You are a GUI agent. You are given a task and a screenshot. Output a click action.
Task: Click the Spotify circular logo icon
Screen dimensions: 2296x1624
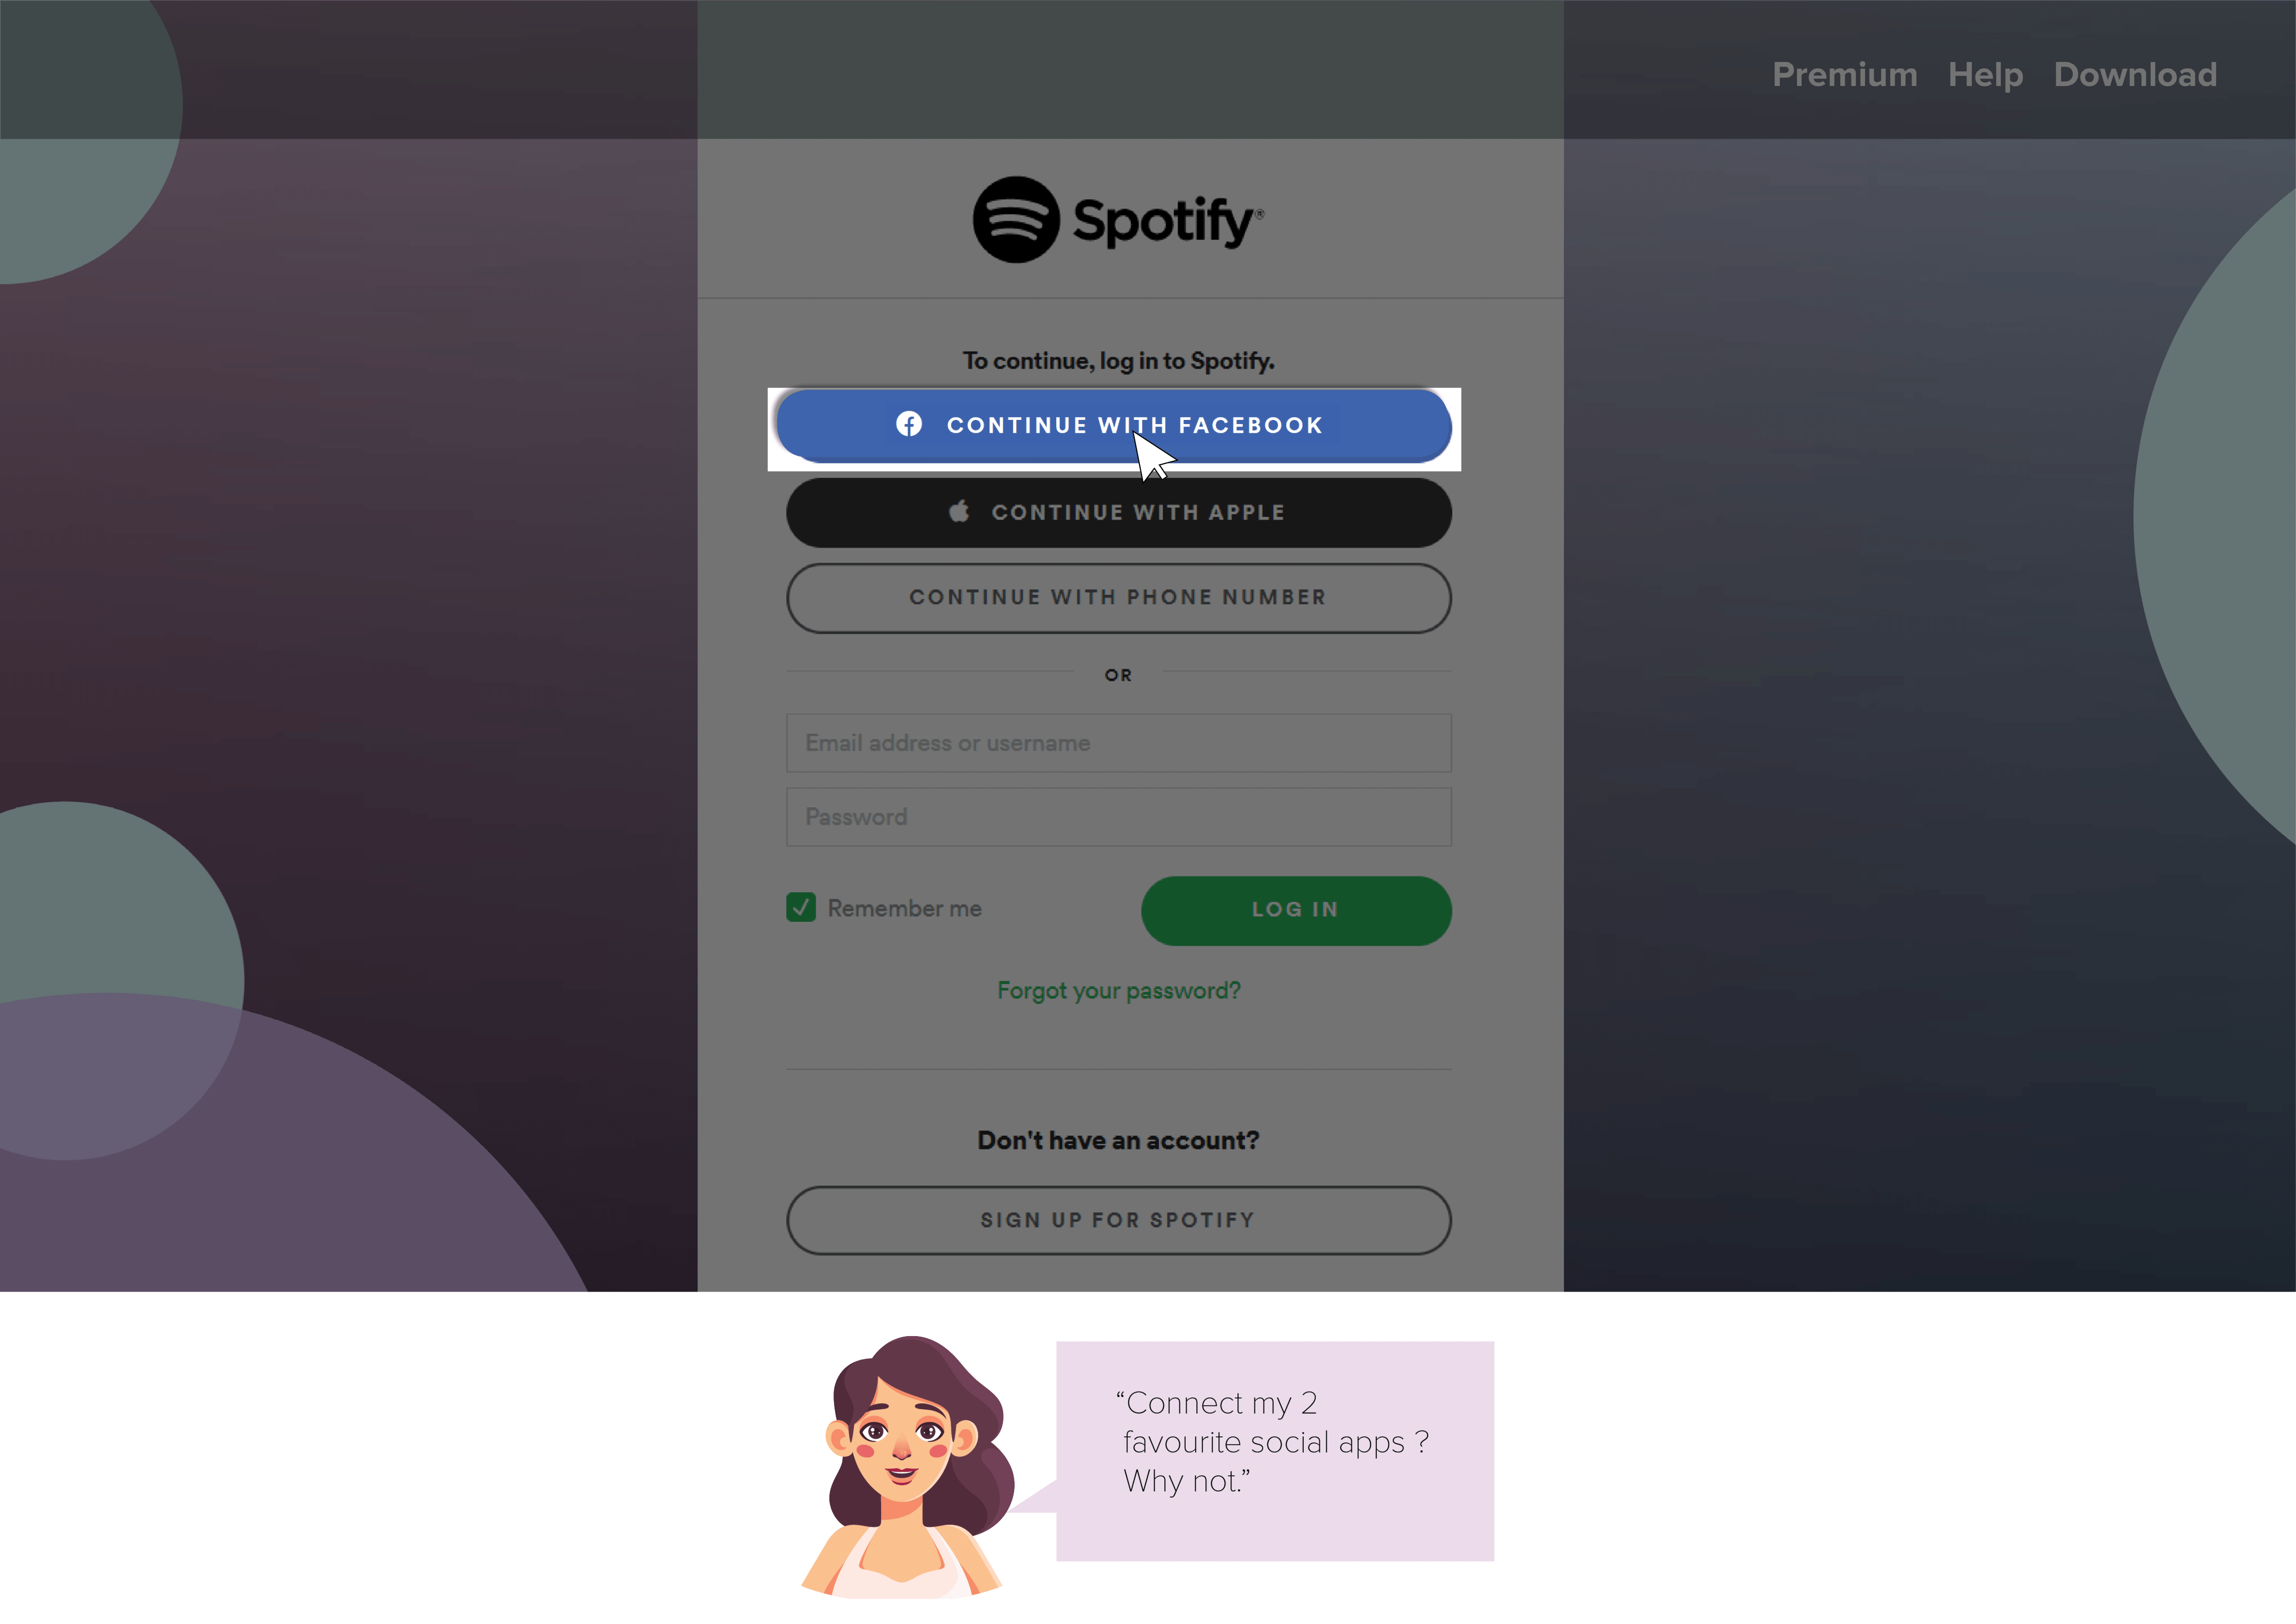click(x=1016, y=220)
